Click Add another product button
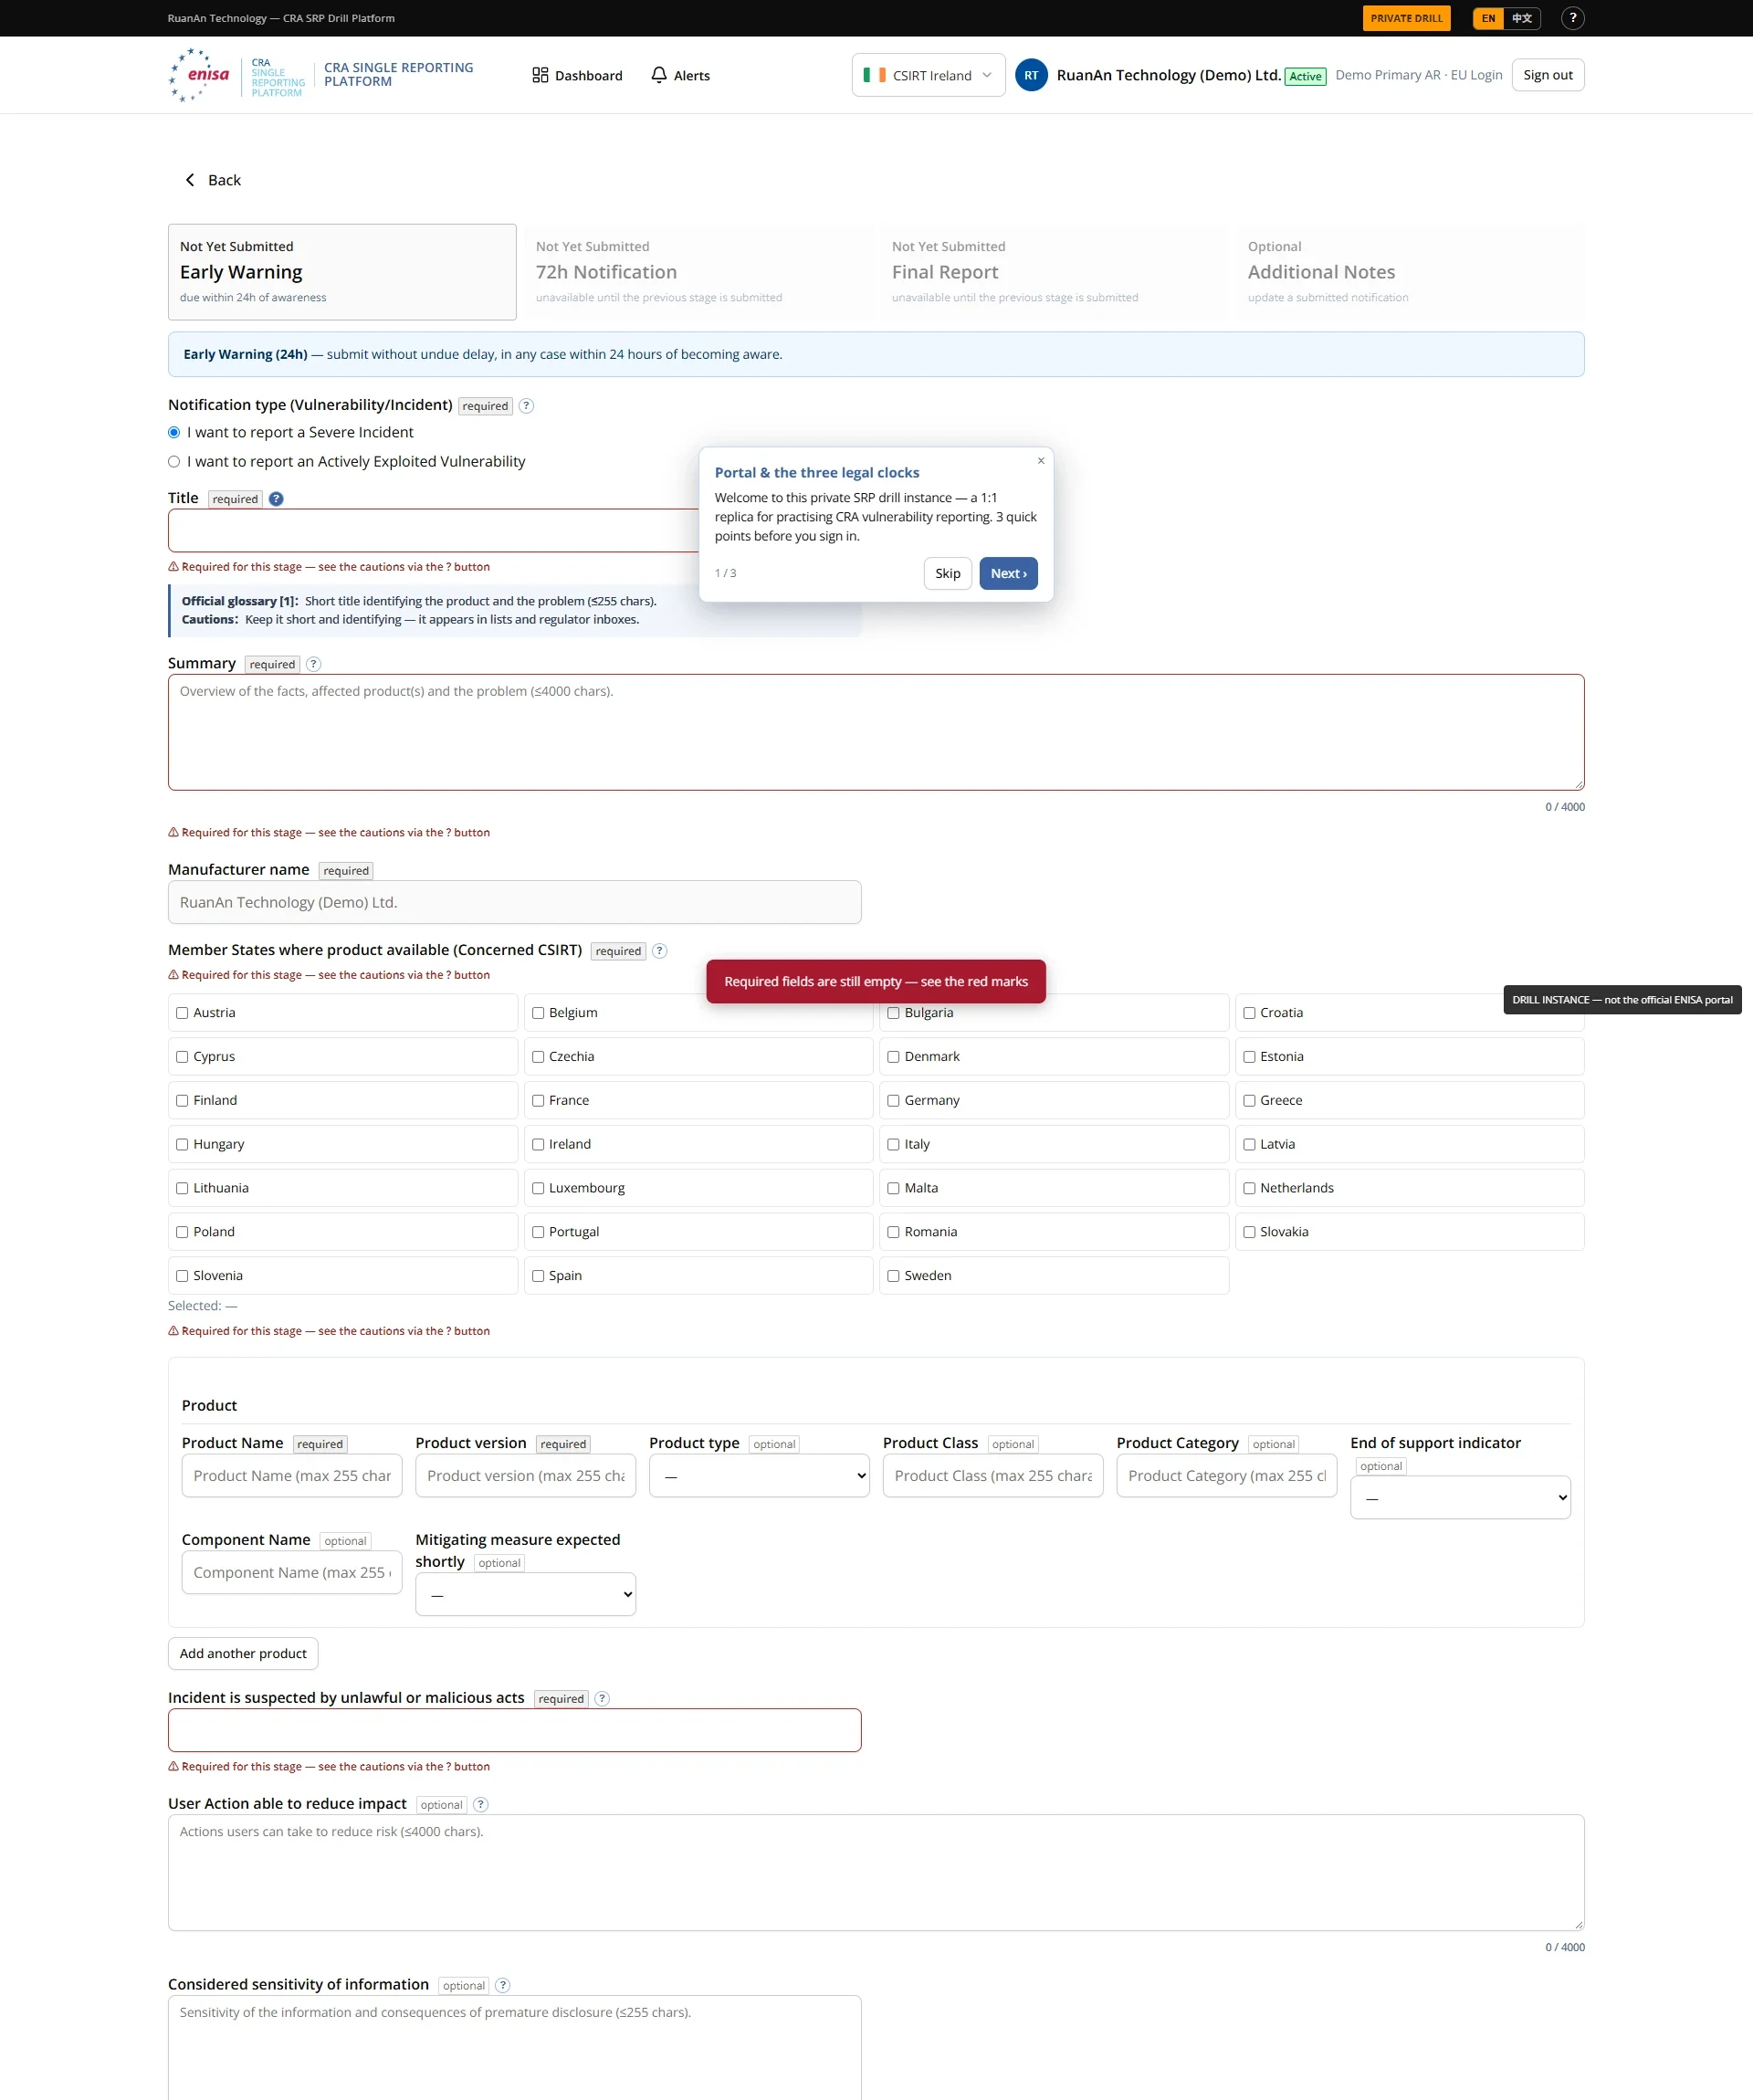Viewport: 1753px width, 2100px height. (243, 1654)
